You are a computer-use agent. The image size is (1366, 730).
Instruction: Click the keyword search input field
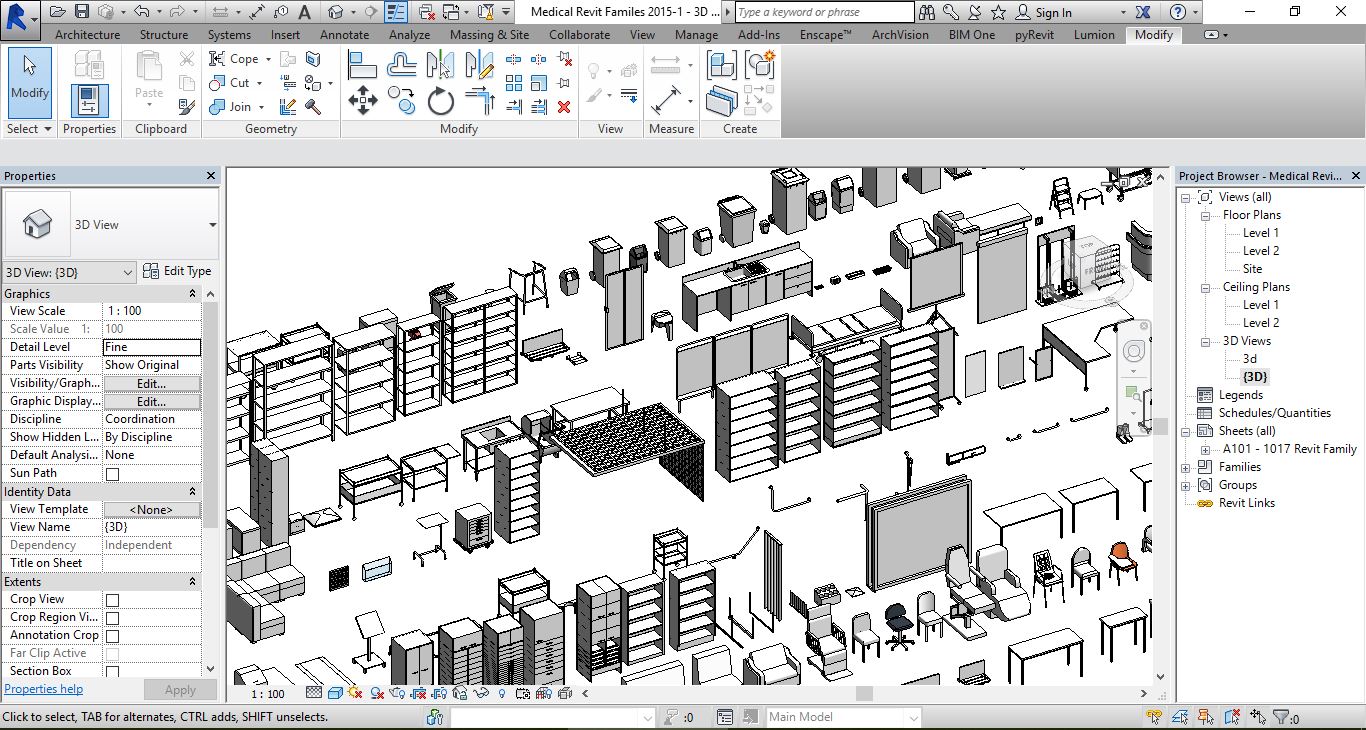(x=824, y=12)
